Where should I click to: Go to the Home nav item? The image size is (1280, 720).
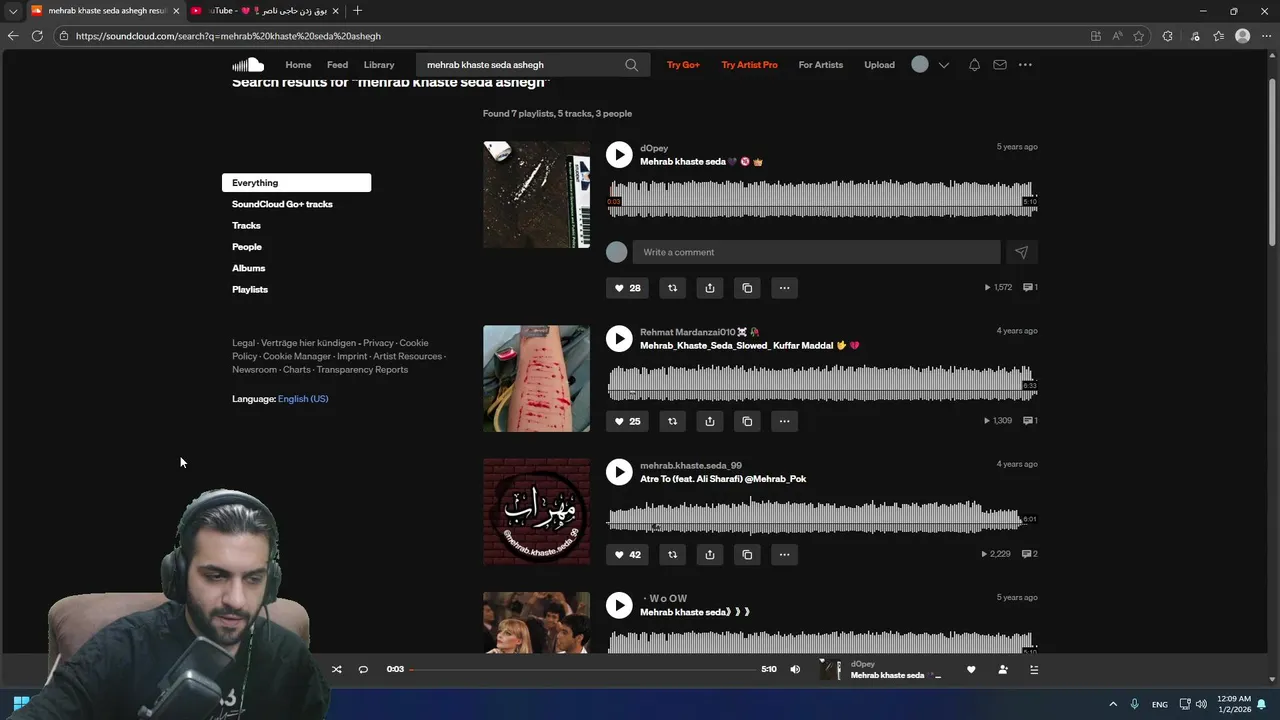pos(298,65)
